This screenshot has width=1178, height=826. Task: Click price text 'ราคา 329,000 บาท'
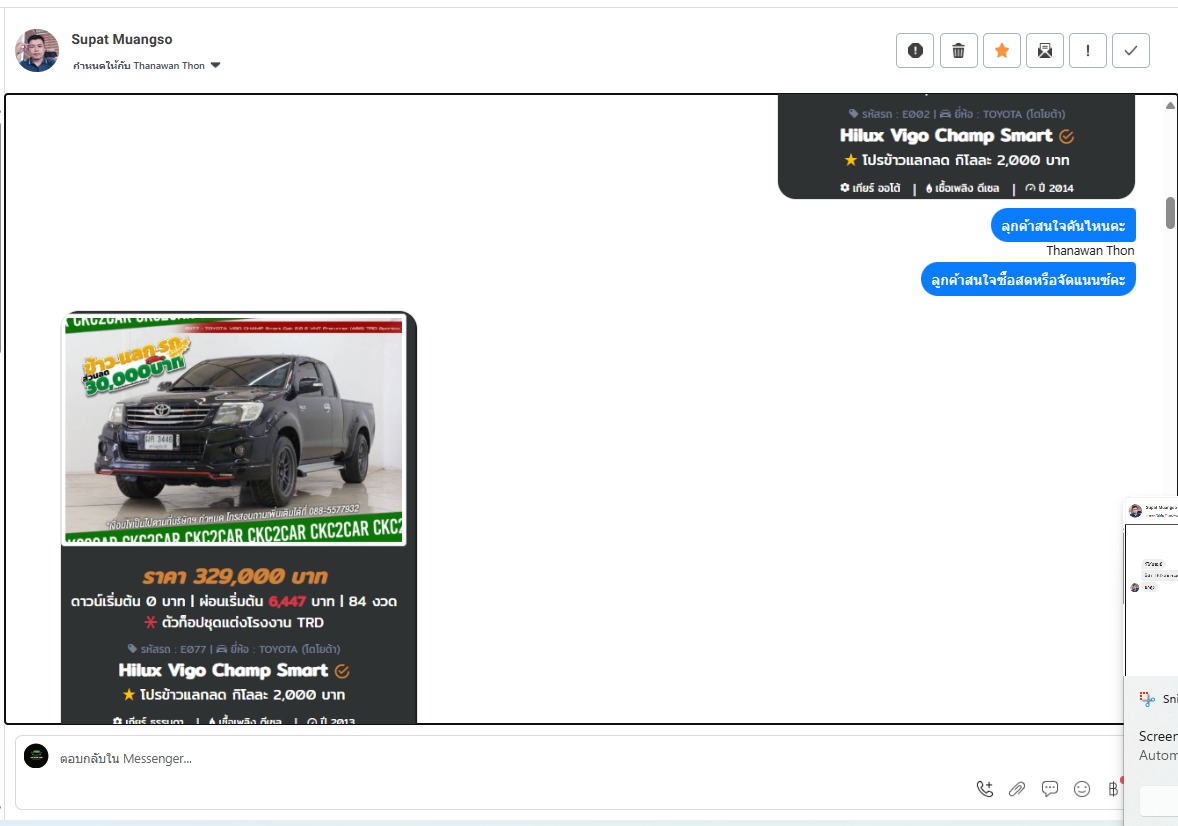click(x=235, y=576)
